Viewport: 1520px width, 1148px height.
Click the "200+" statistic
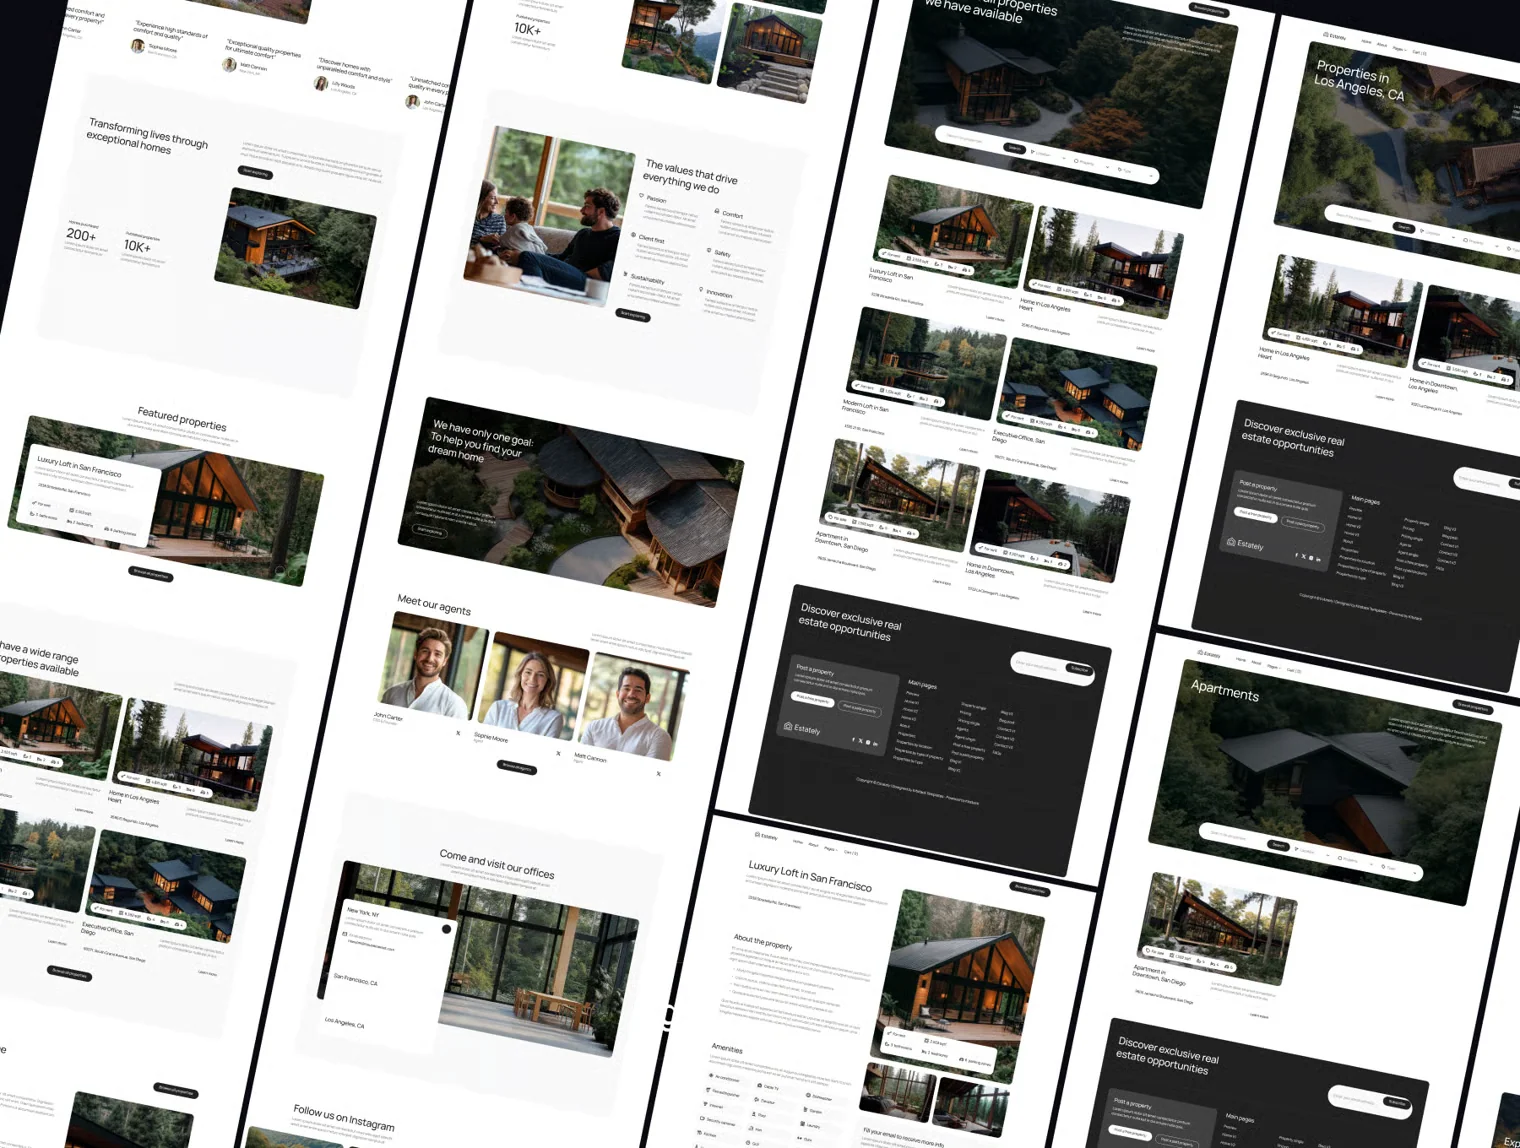[x=81, y=235]
